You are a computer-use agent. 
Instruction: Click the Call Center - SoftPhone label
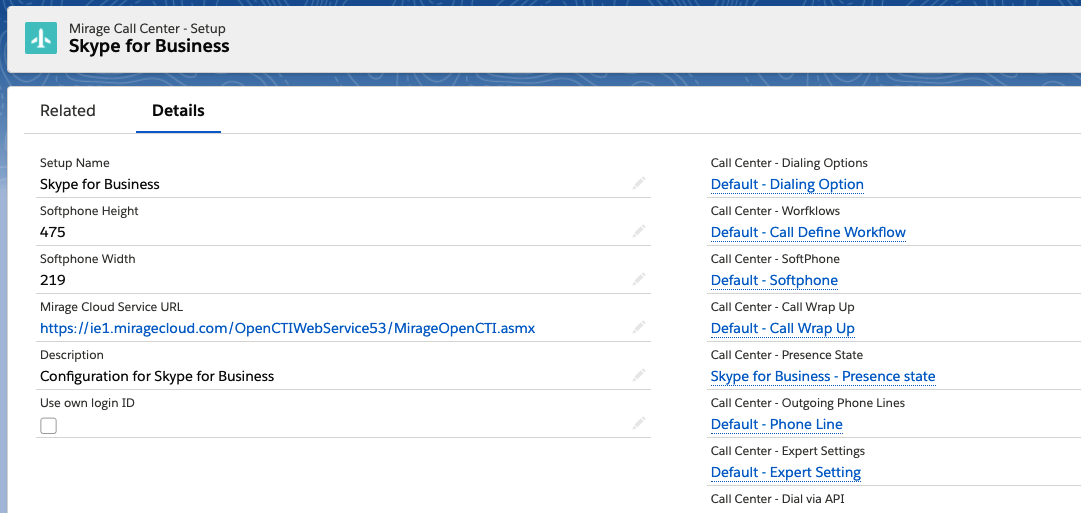pyautogui.click(x=776, y=259)
